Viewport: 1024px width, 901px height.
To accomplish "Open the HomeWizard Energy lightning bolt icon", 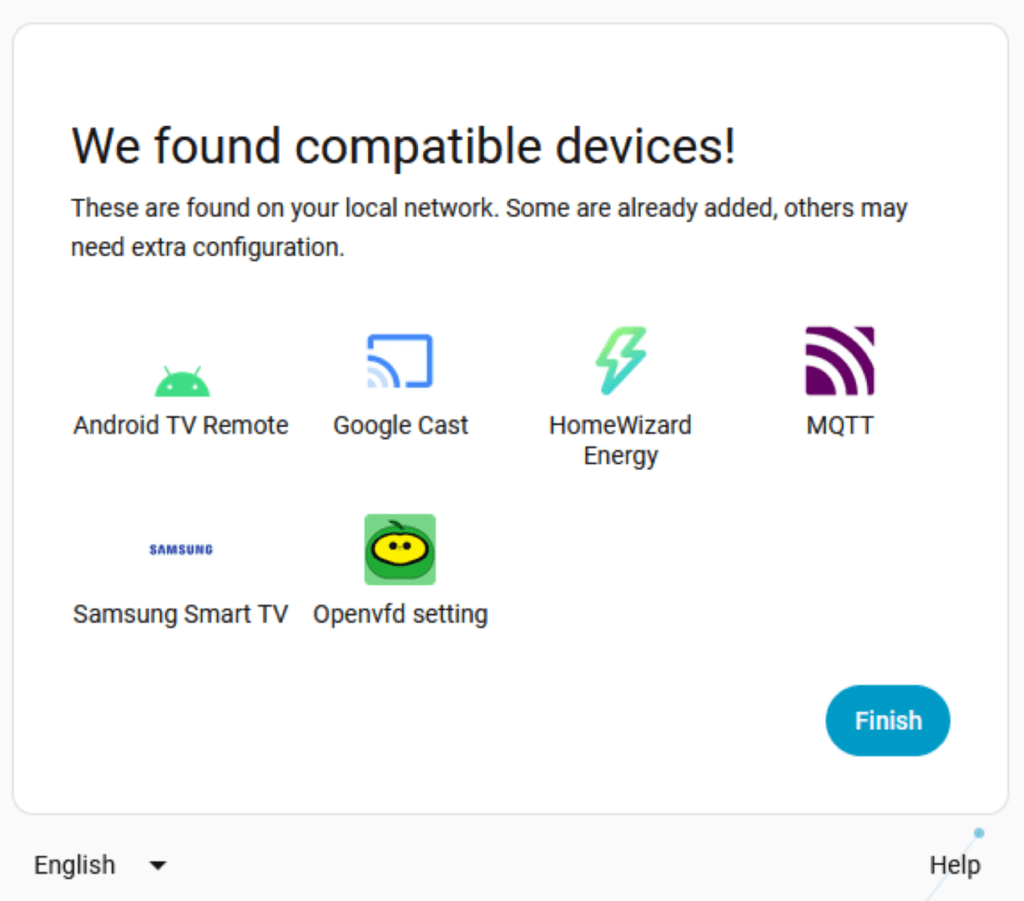I will click(620, 360).
